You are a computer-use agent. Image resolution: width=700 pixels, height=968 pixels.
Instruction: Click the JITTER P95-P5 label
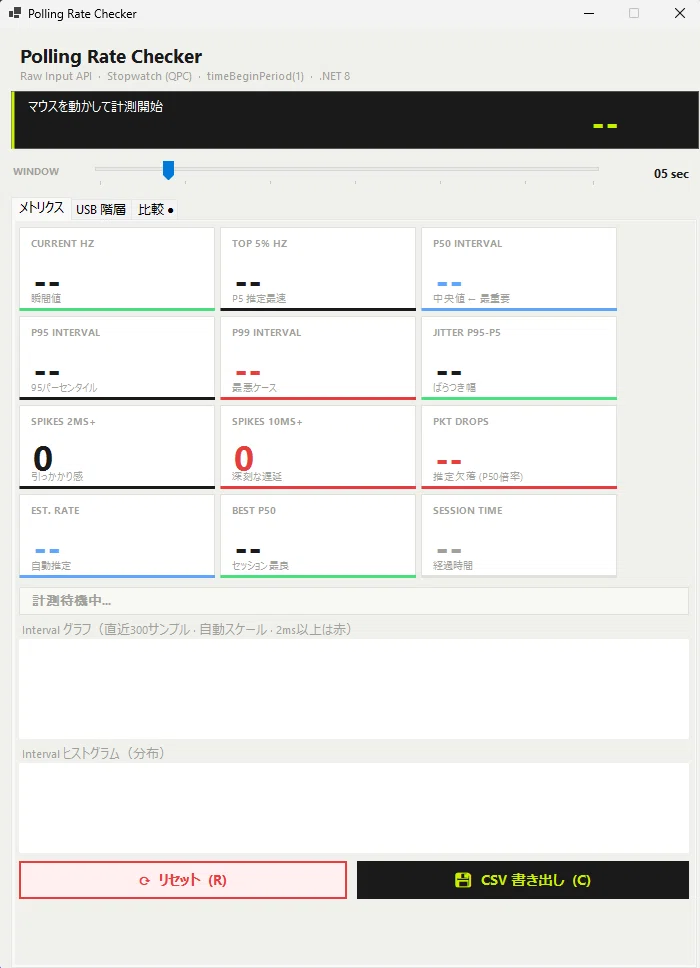pyautogui.click(x=467, y=333)
